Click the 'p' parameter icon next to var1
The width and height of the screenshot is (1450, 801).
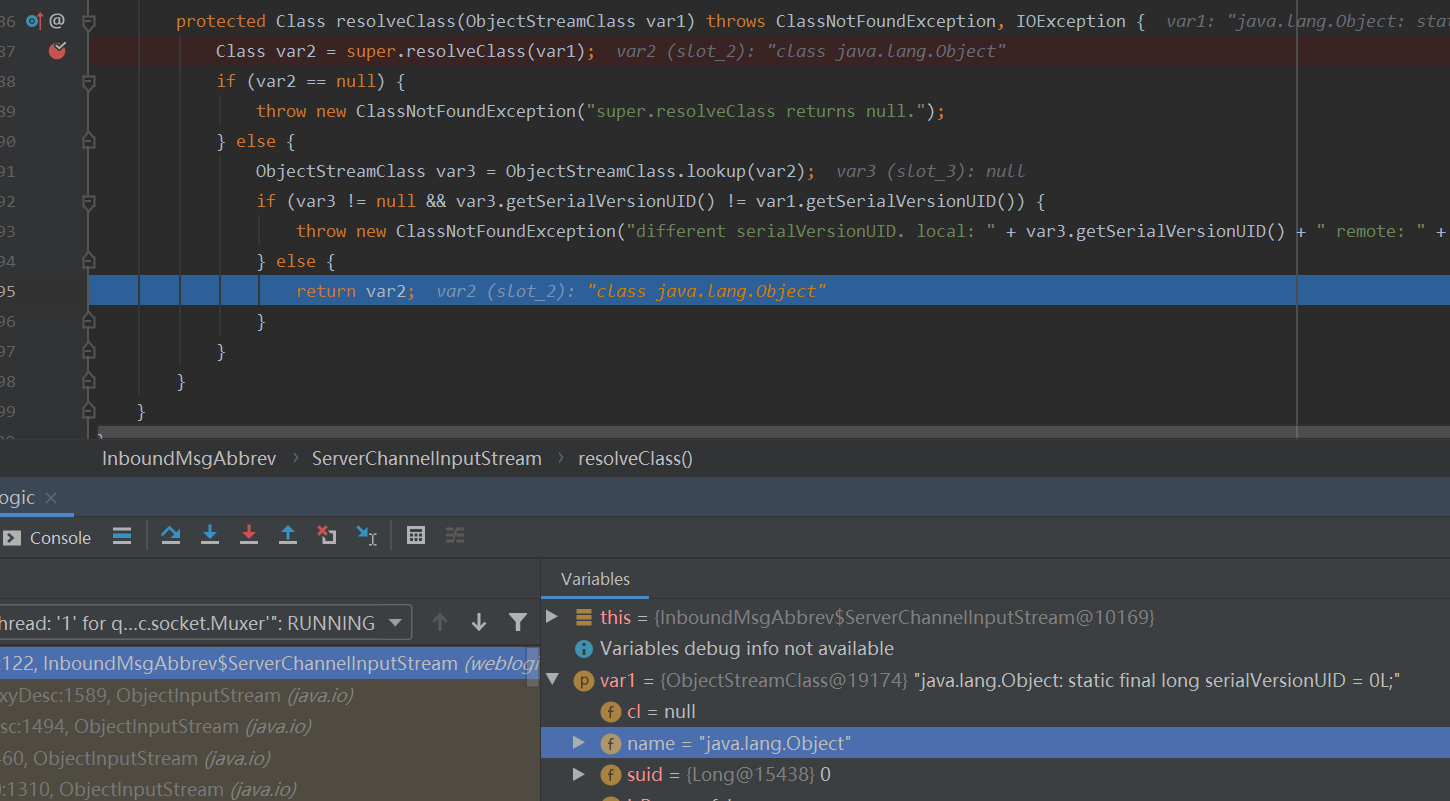click(584, 681)
